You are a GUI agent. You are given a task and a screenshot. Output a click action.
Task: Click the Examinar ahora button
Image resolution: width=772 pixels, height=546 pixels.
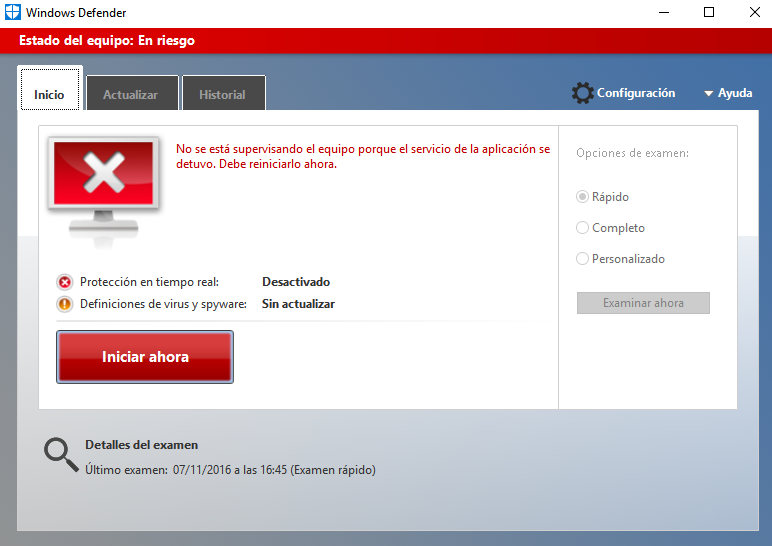(643, 303)
